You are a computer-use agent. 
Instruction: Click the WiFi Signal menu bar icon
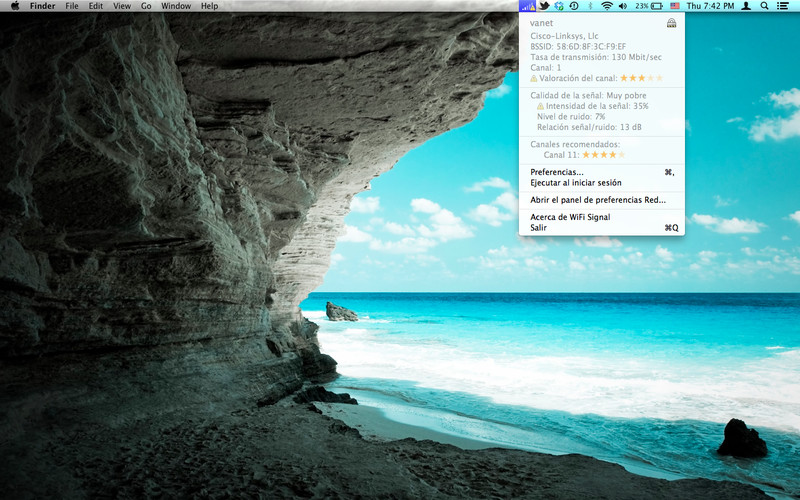(528, 6)
